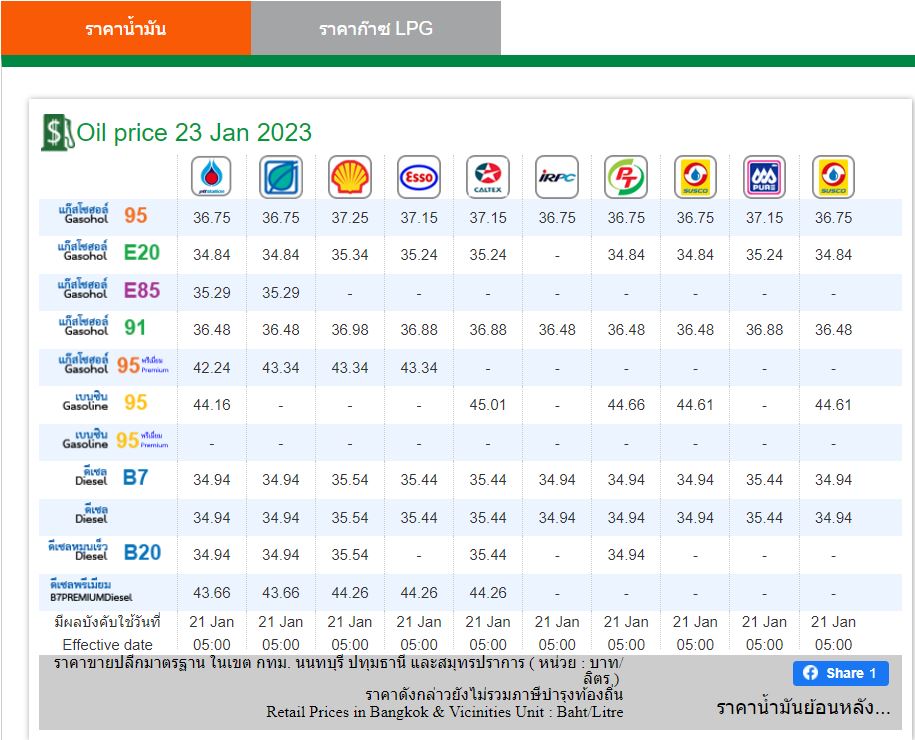Share on Facebook via Share button
915x740 pixels.
pos(840,673)
